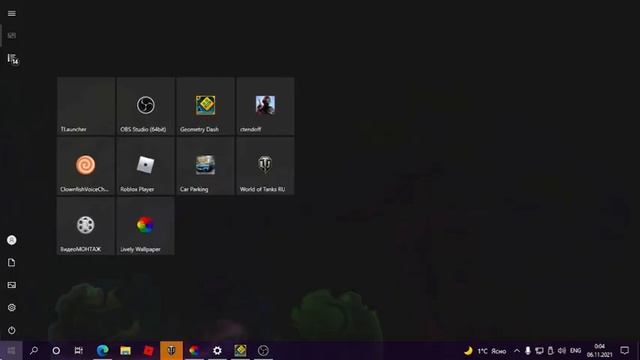Click the microphone tray icon
The width and height of the screenshot is (640, 360).
point(528,351)
